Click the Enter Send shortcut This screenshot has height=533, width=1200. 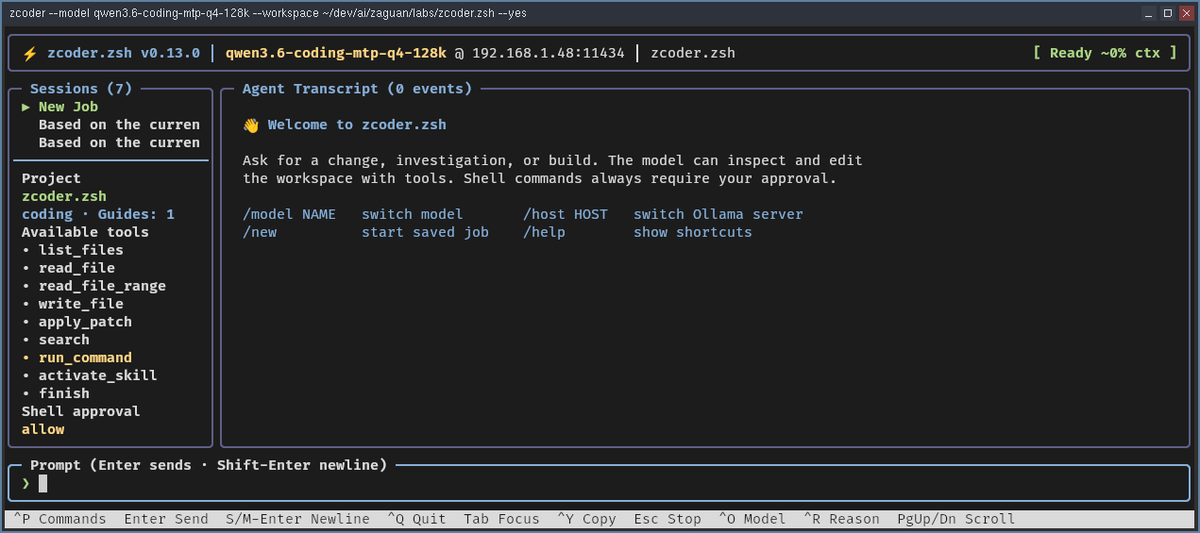[166, 519]
